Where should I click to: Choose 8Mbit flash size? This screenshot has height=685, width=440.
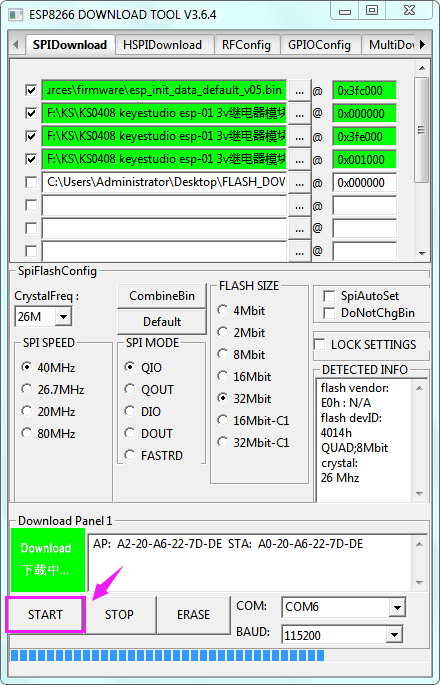(x=241, y=354)
